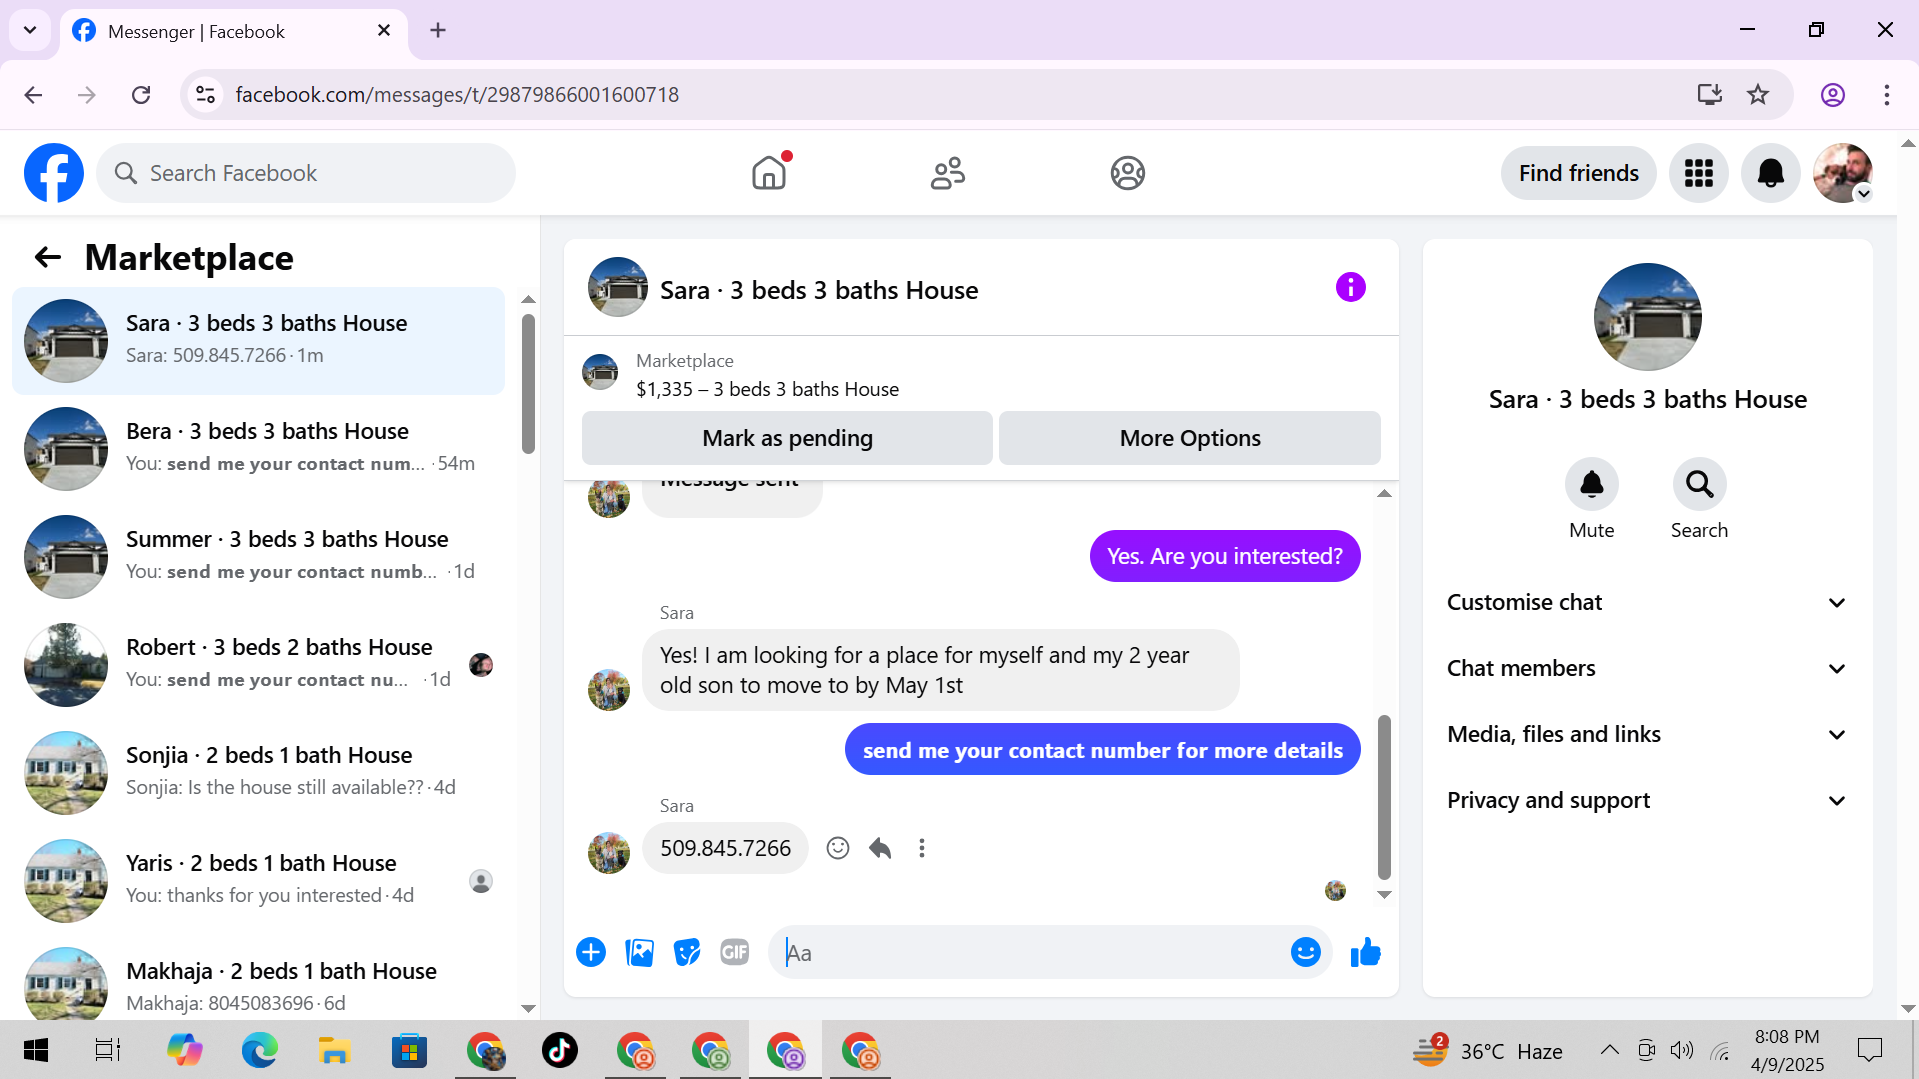Click the Mark as pending button
Image resolution: width=1919 pixels, height=1079 pixels.
click(787, 438)
